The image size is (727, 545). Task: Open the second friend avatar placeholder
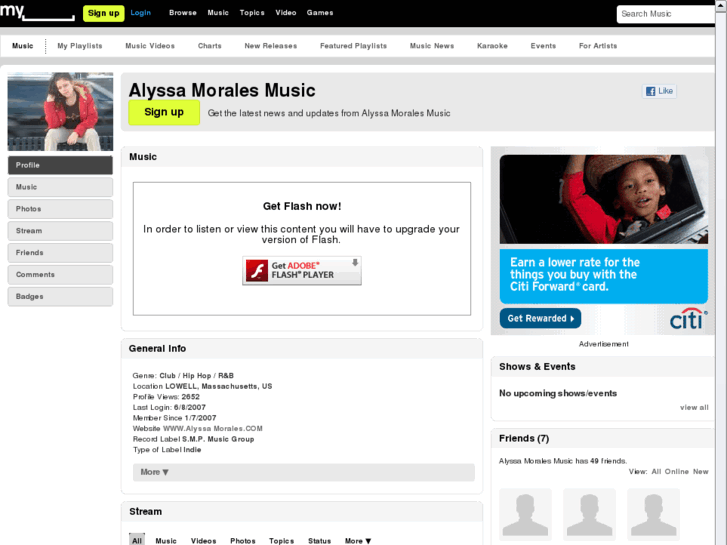click(x=589, y=514)
